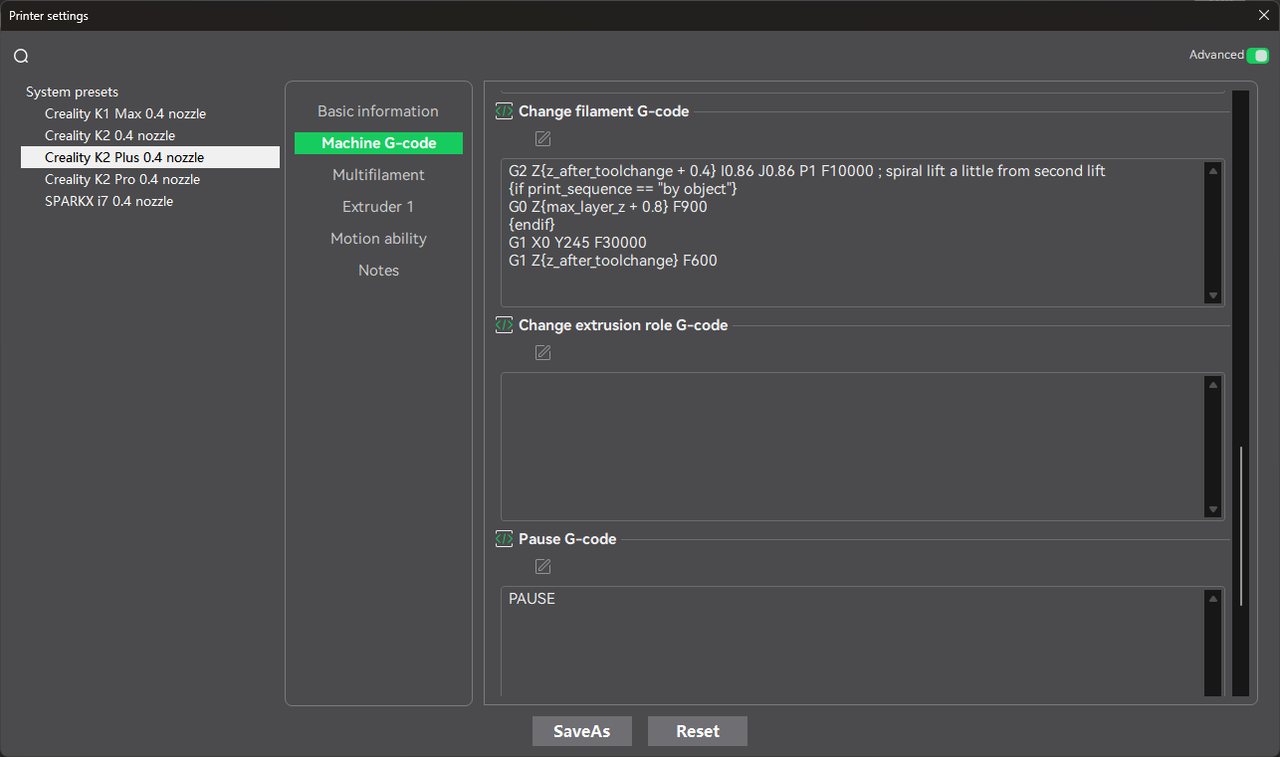Go to the Extruder 1 tab
Image resolution: width=1280 pixels, height=757 pixels.
378,207
